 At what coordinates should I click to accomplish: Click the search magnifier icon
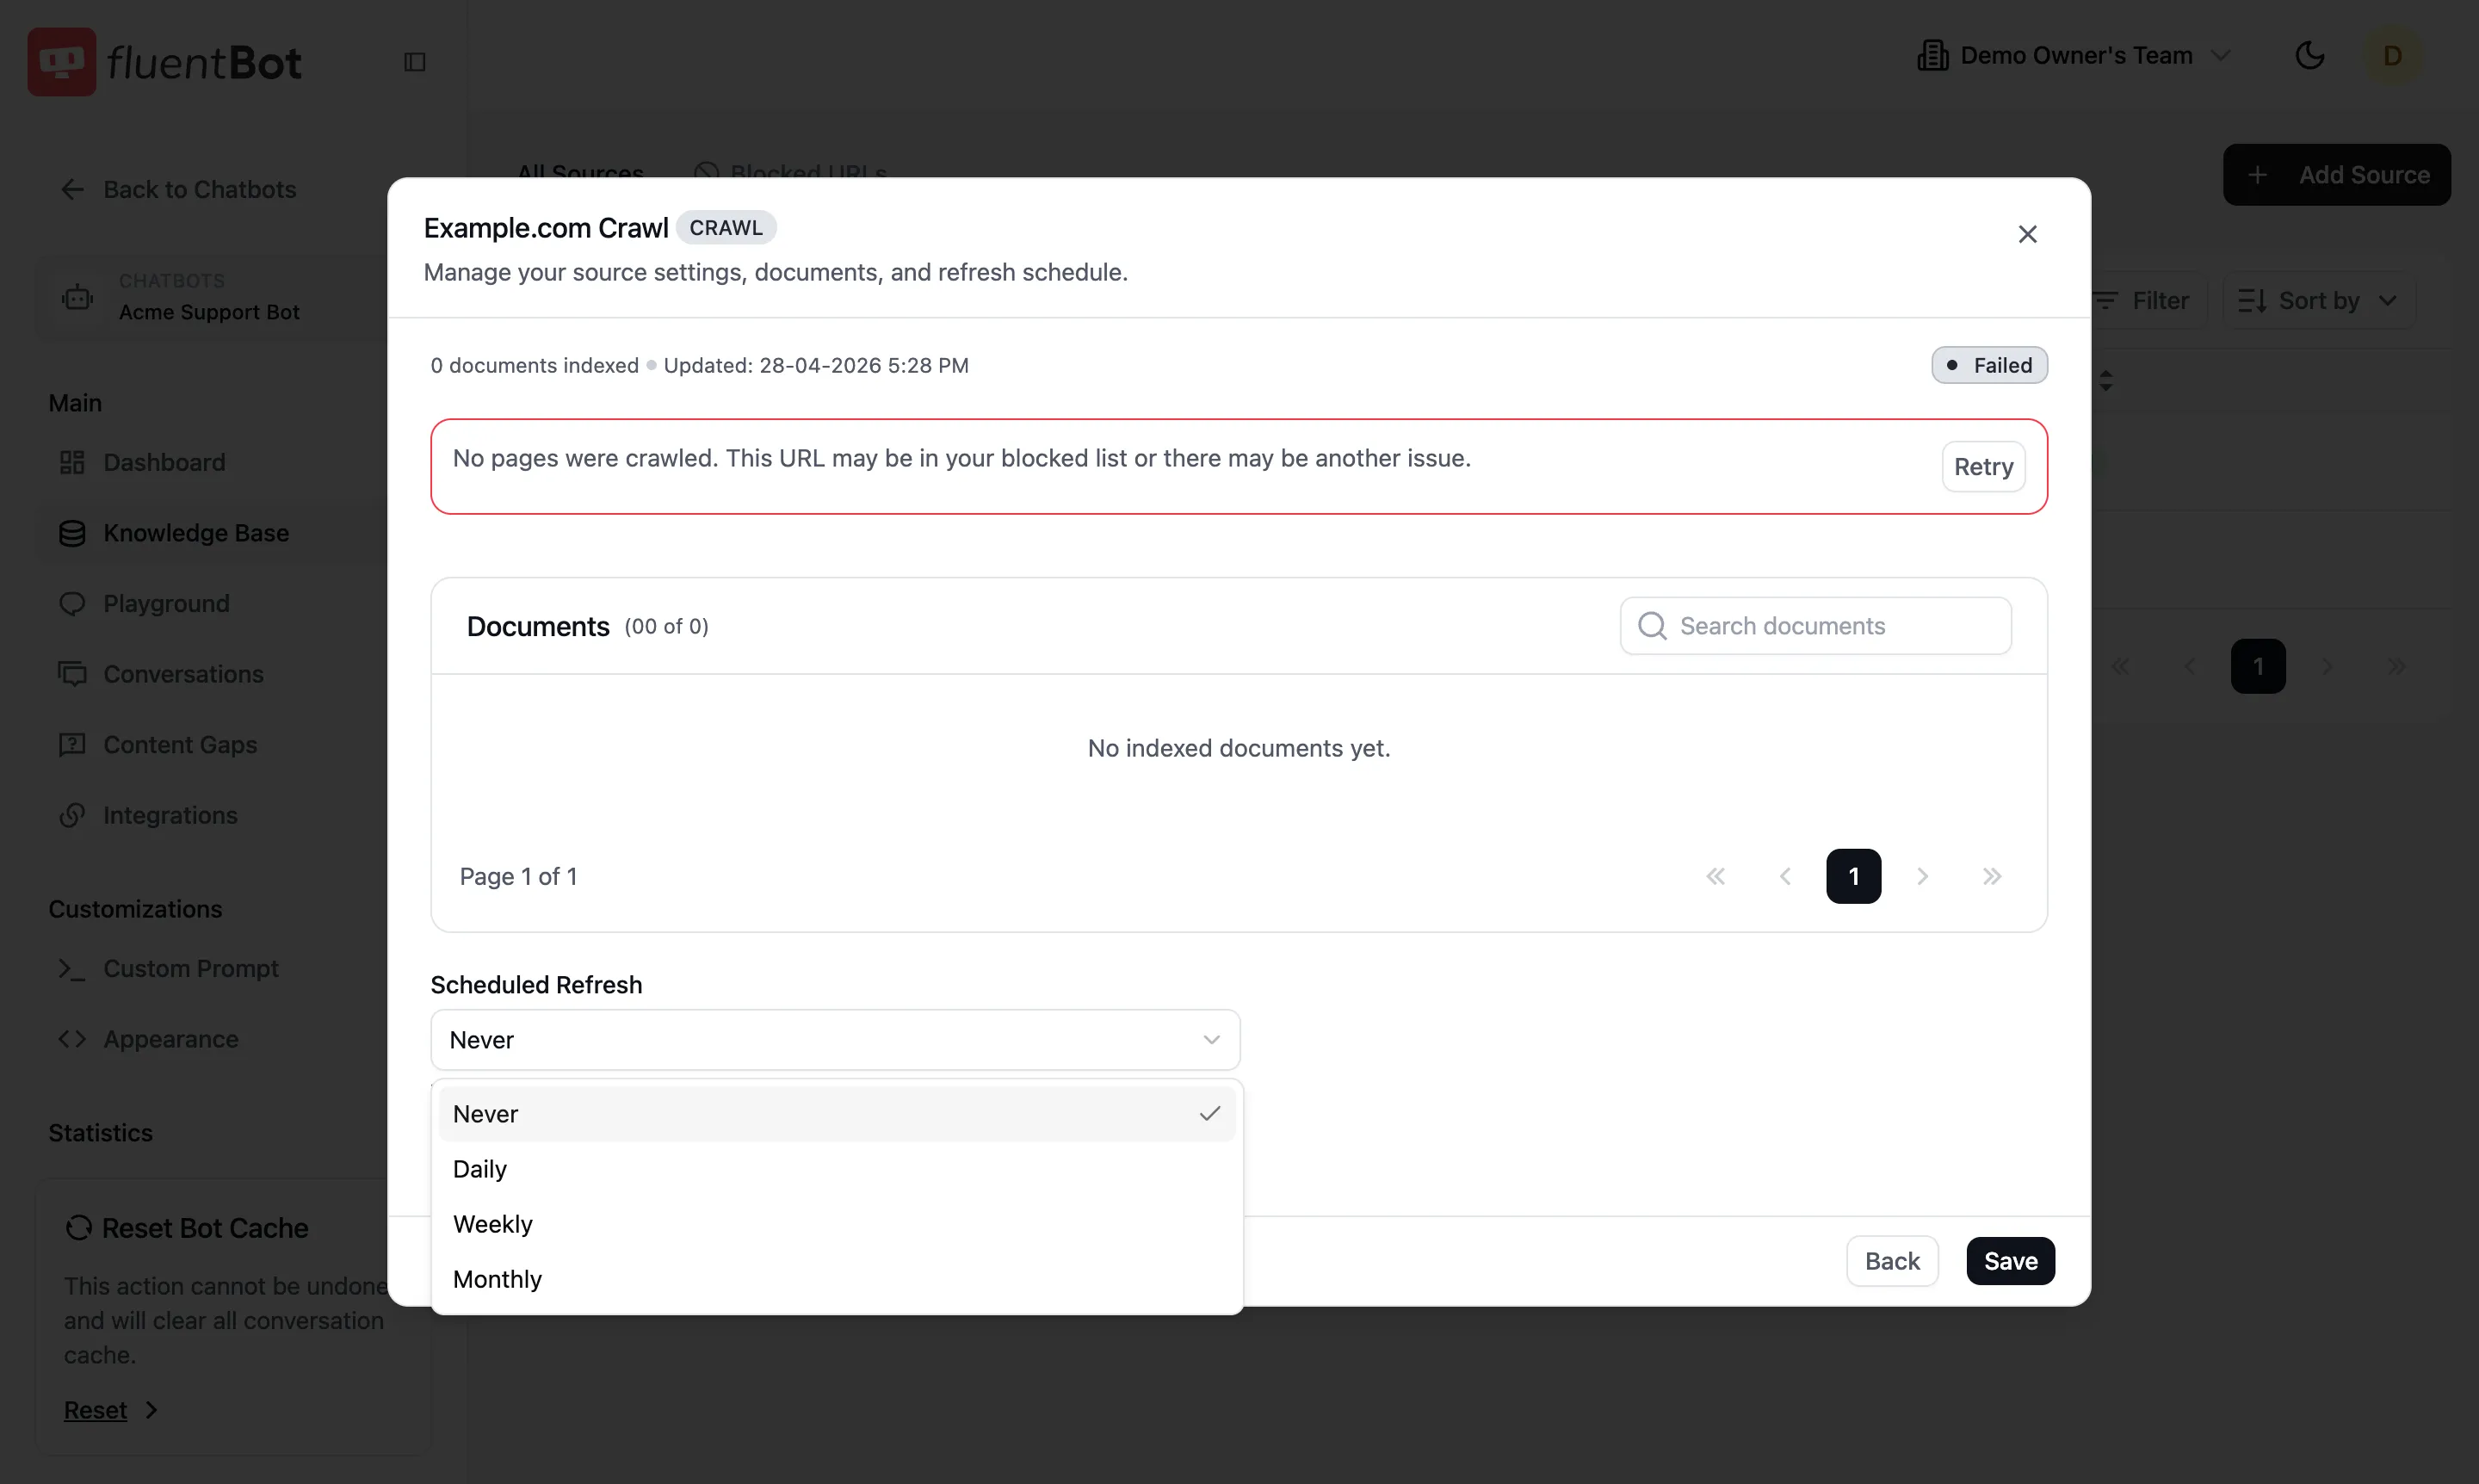click(1652, 626)
